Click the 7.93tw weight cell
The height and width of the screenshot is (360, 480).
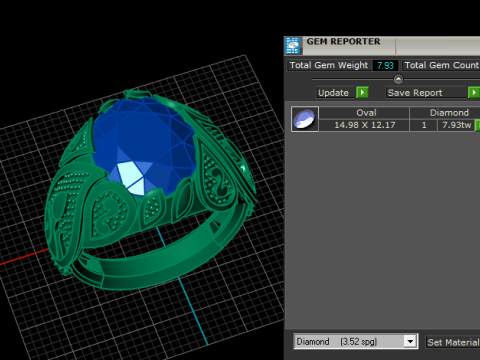(x=456, y=125)
